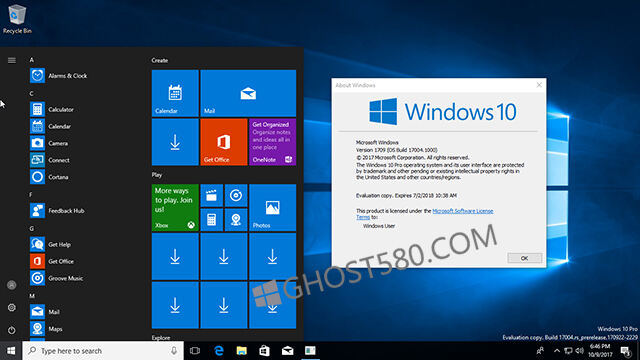This screenshot has height=360, width=640.
Task: Expand the Start menu hamburger navigation
Action: [12, 60]
